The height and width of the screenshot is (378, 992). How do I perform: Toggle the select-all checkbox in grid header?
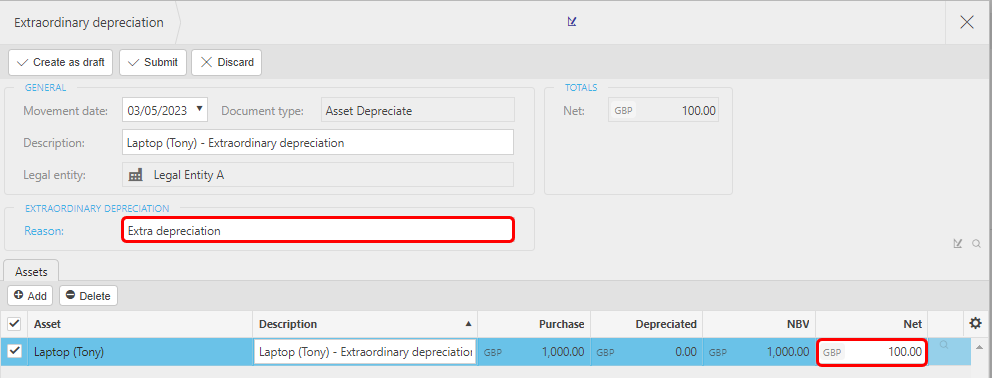[14, 324]
